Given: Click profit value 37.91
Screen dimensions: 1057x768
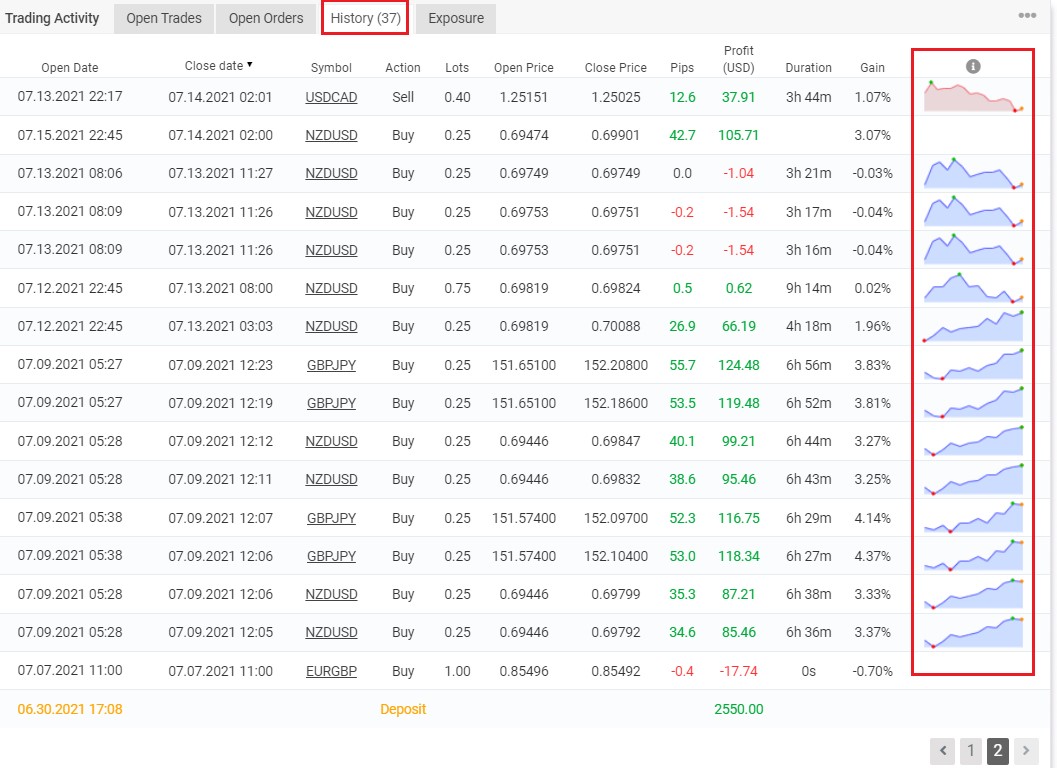Looking at the screenshot, I should click(x=738, y=97).
